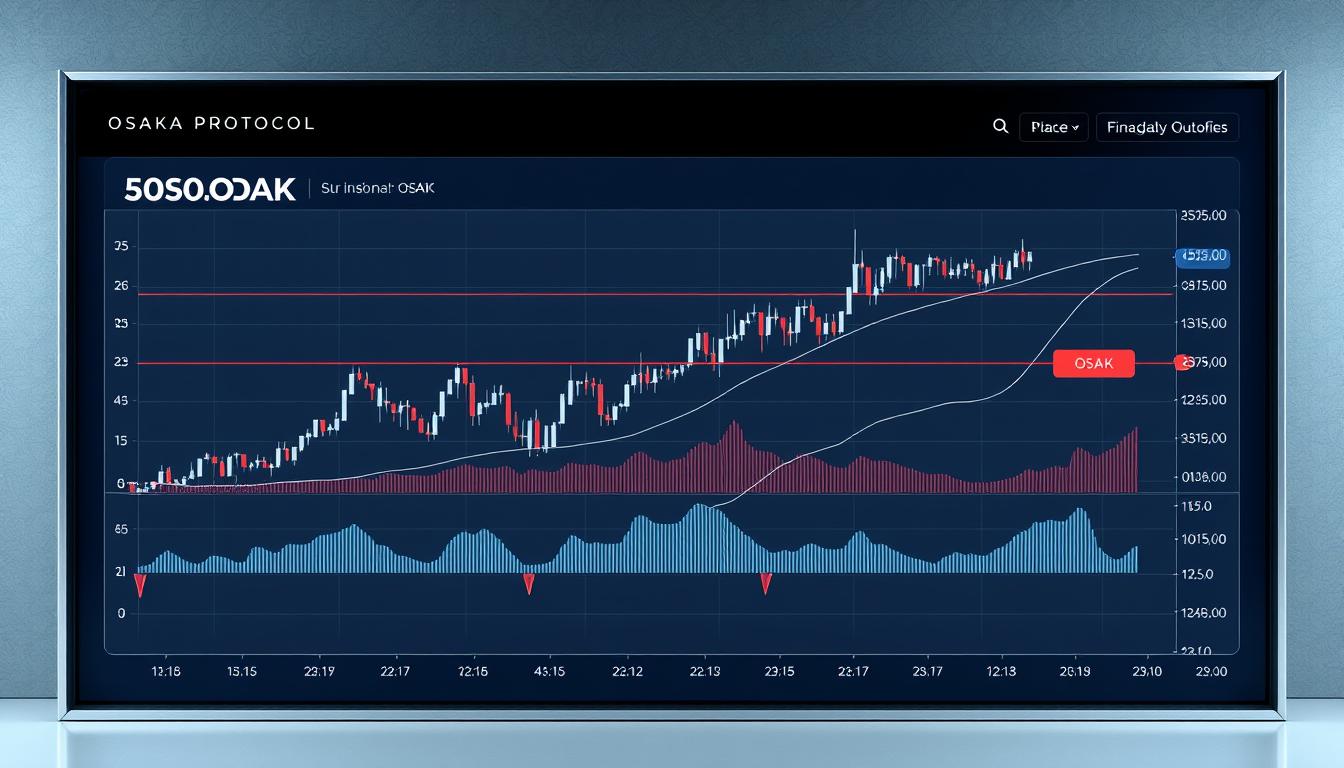The height and width of the screenshot is (768, 1344).
Task: Click the 2505.00 price axis label
Action: 1203,215
